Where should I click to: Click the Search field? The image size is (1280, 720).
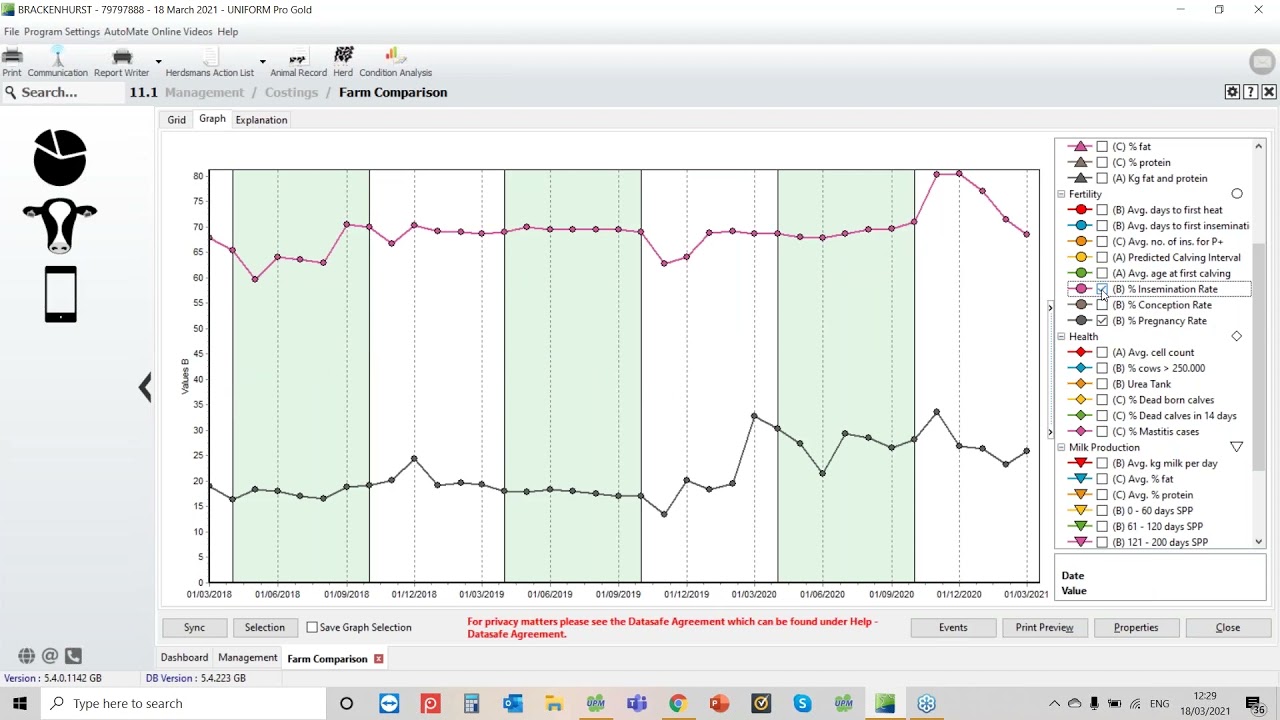(x=62, y=92)
